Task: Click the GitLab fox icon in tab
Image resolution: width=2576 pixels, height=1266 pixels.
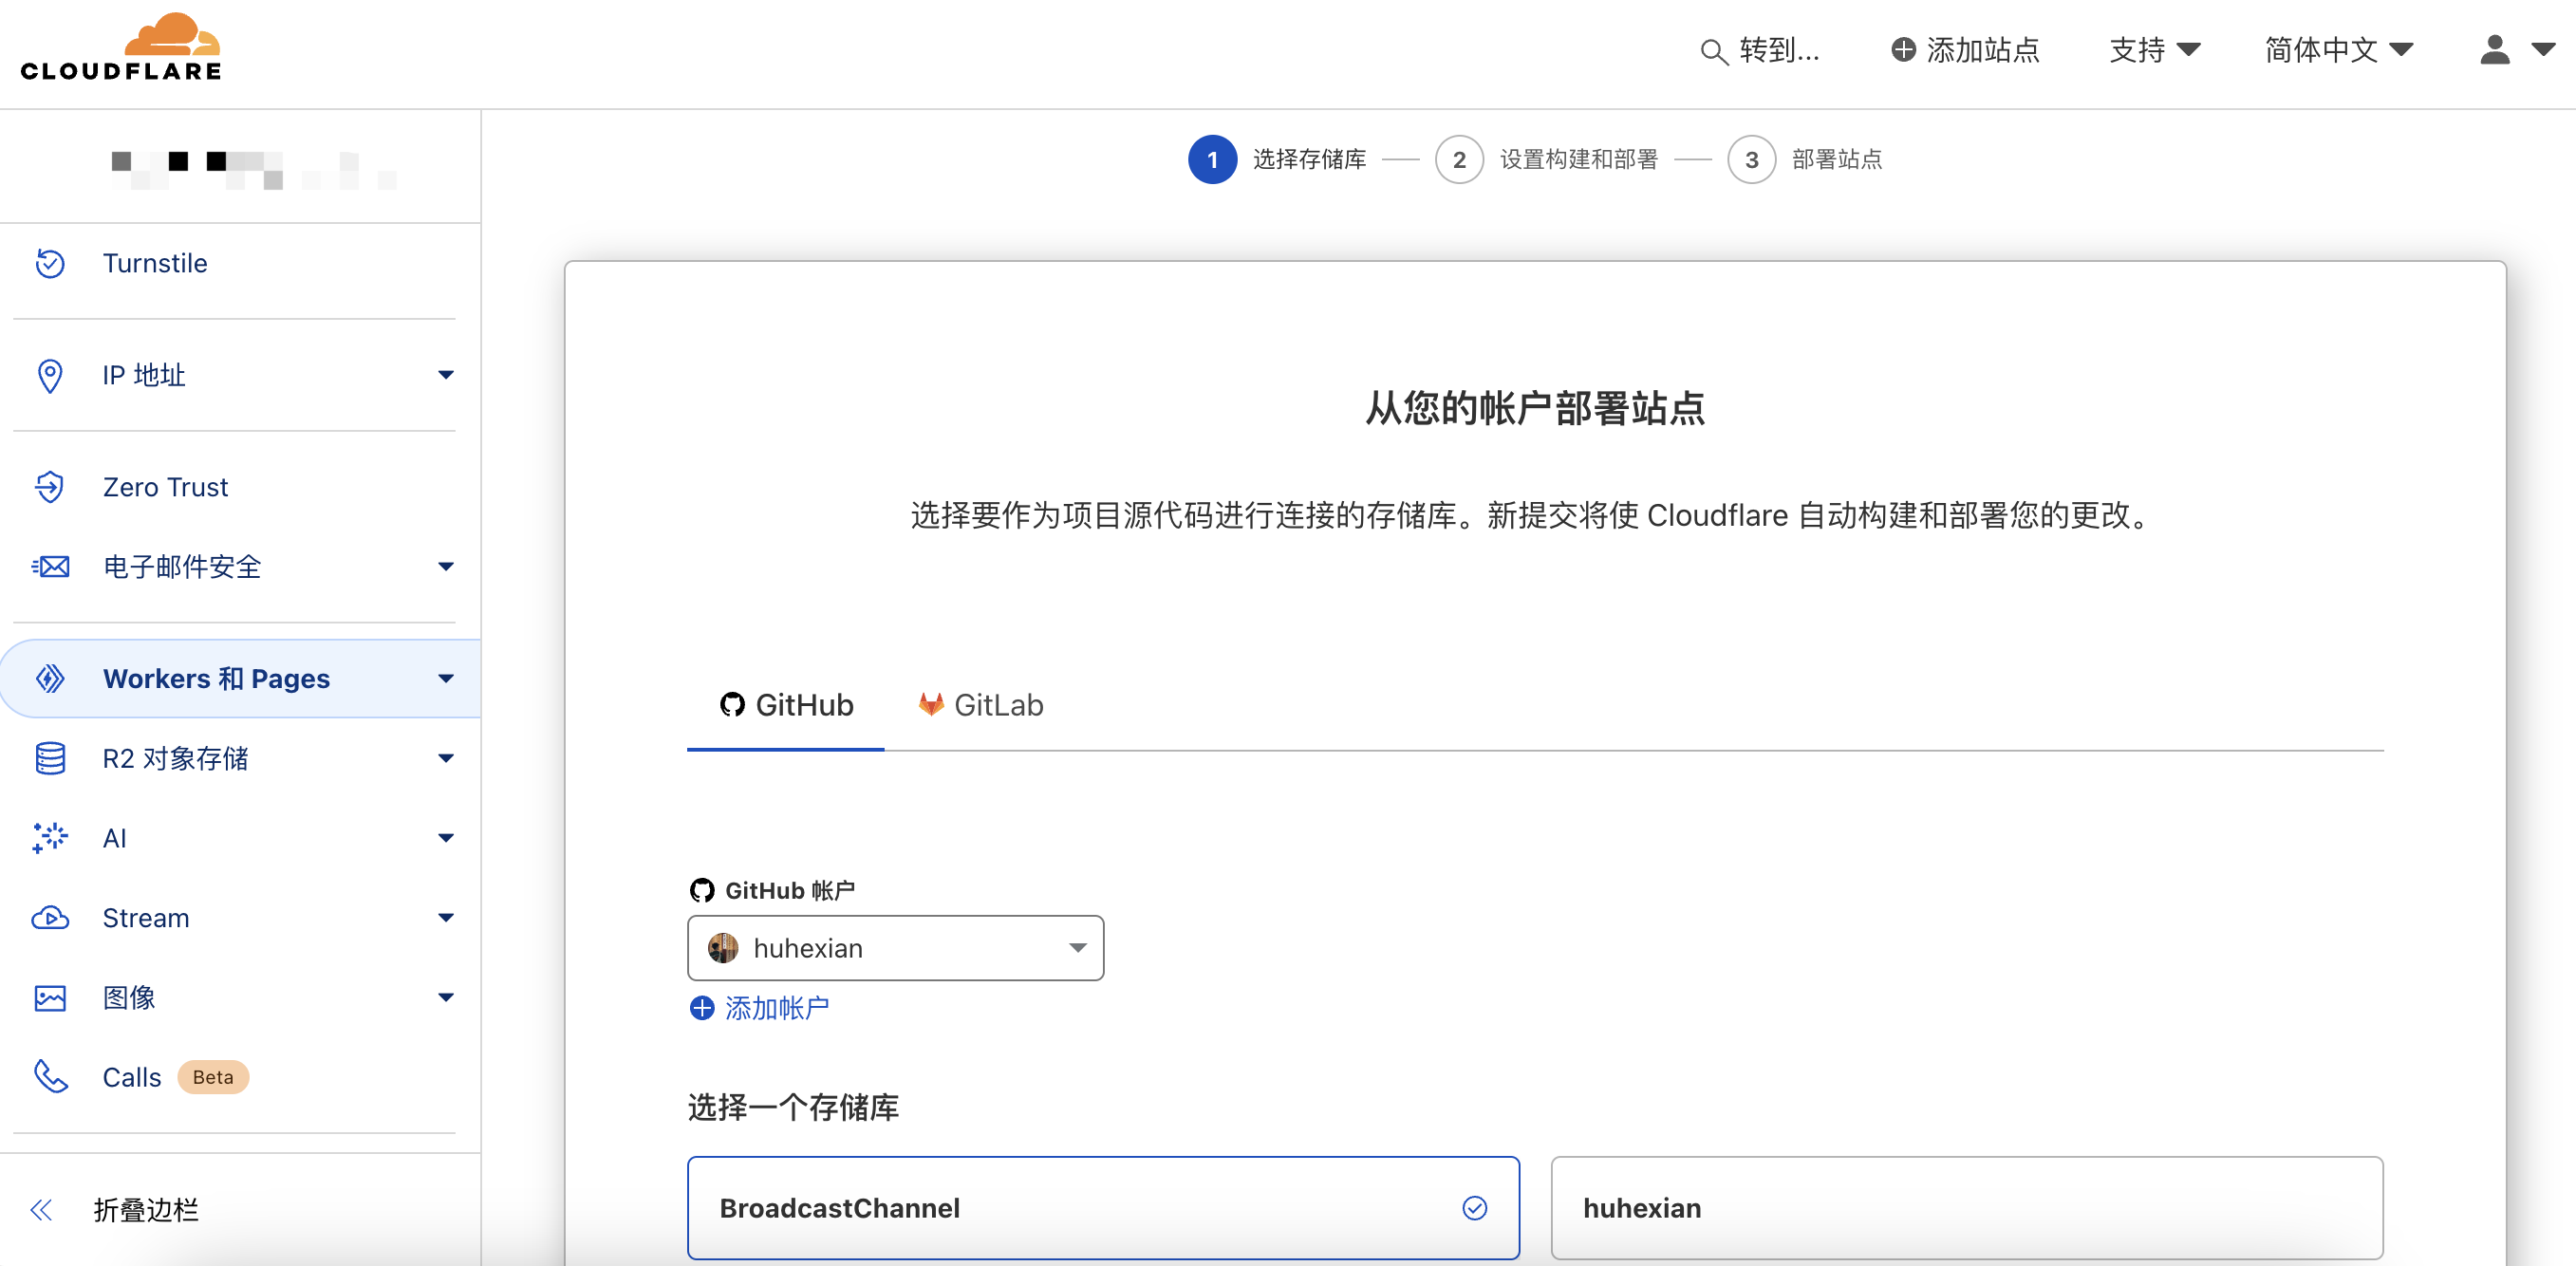Action: click(x=931, y=705)
